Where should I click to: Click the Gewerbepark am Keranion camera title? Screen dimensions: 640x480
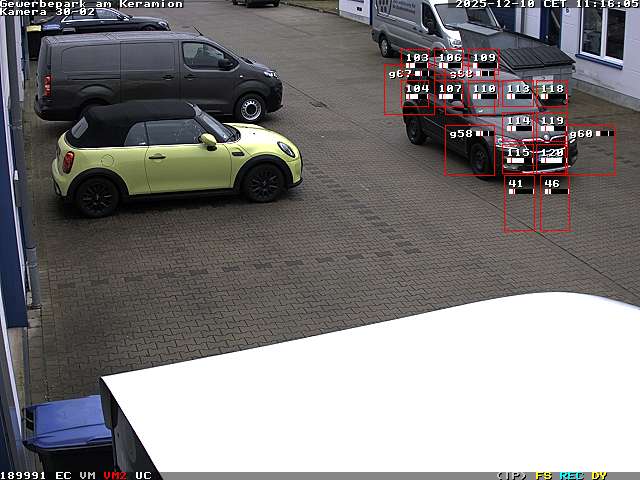coord(92,4)
